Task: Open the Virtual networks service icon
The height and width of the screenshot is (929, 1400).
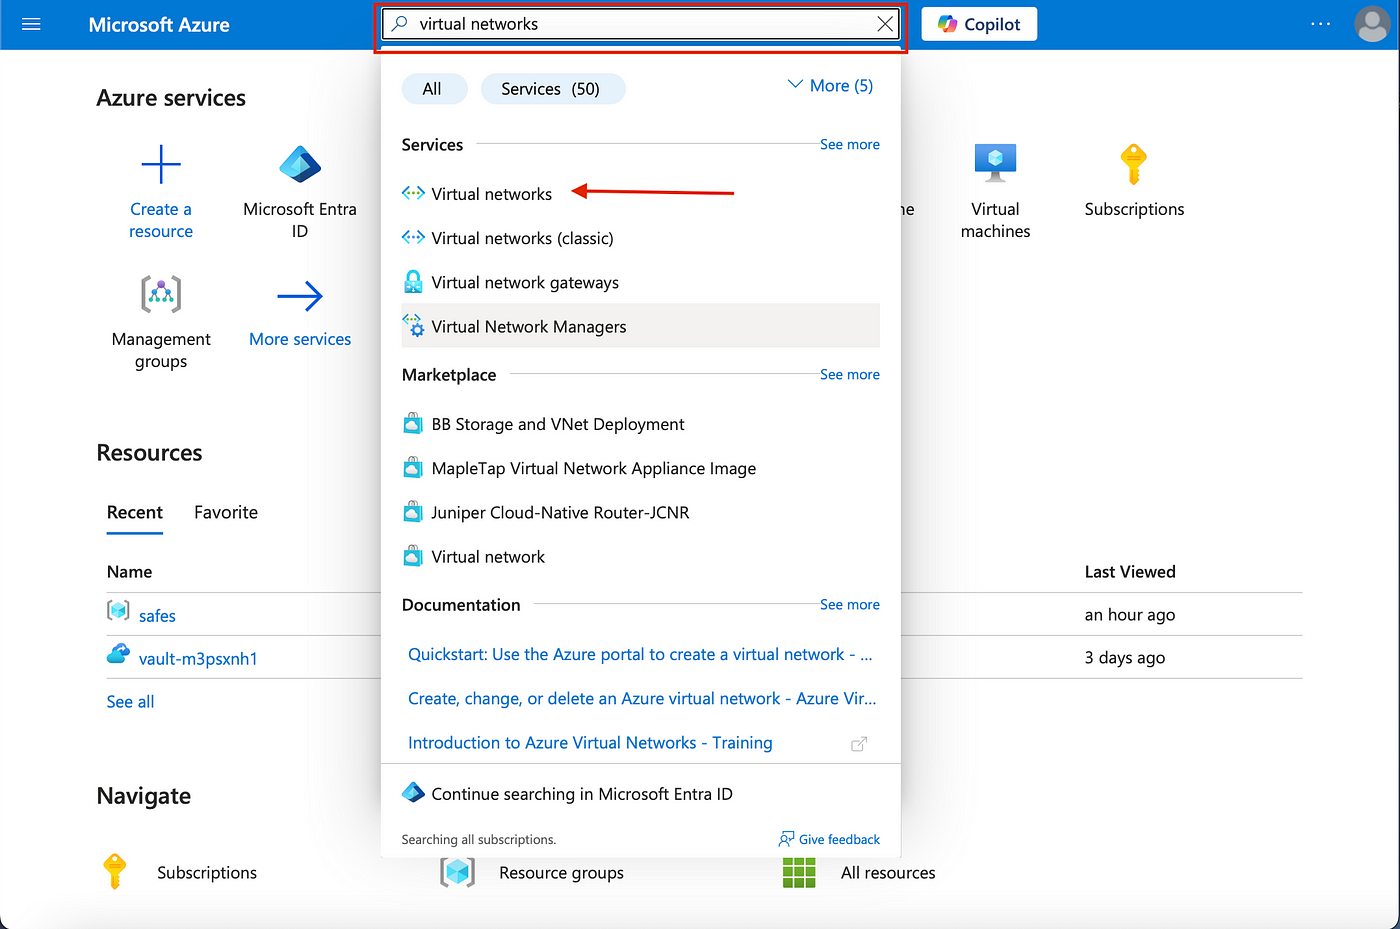Action: [x=413, y=194]
